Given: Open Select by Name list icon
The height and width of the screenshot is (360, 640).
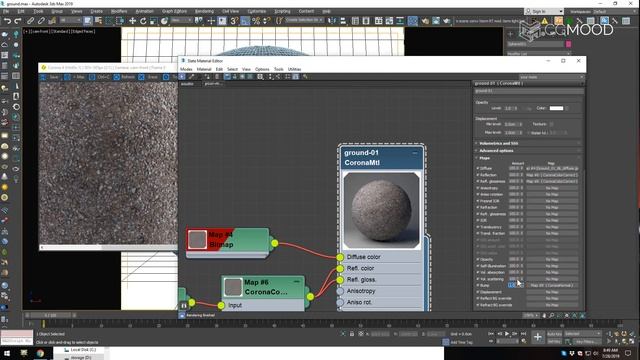Looking at the screenshot, I should [98, 21].
